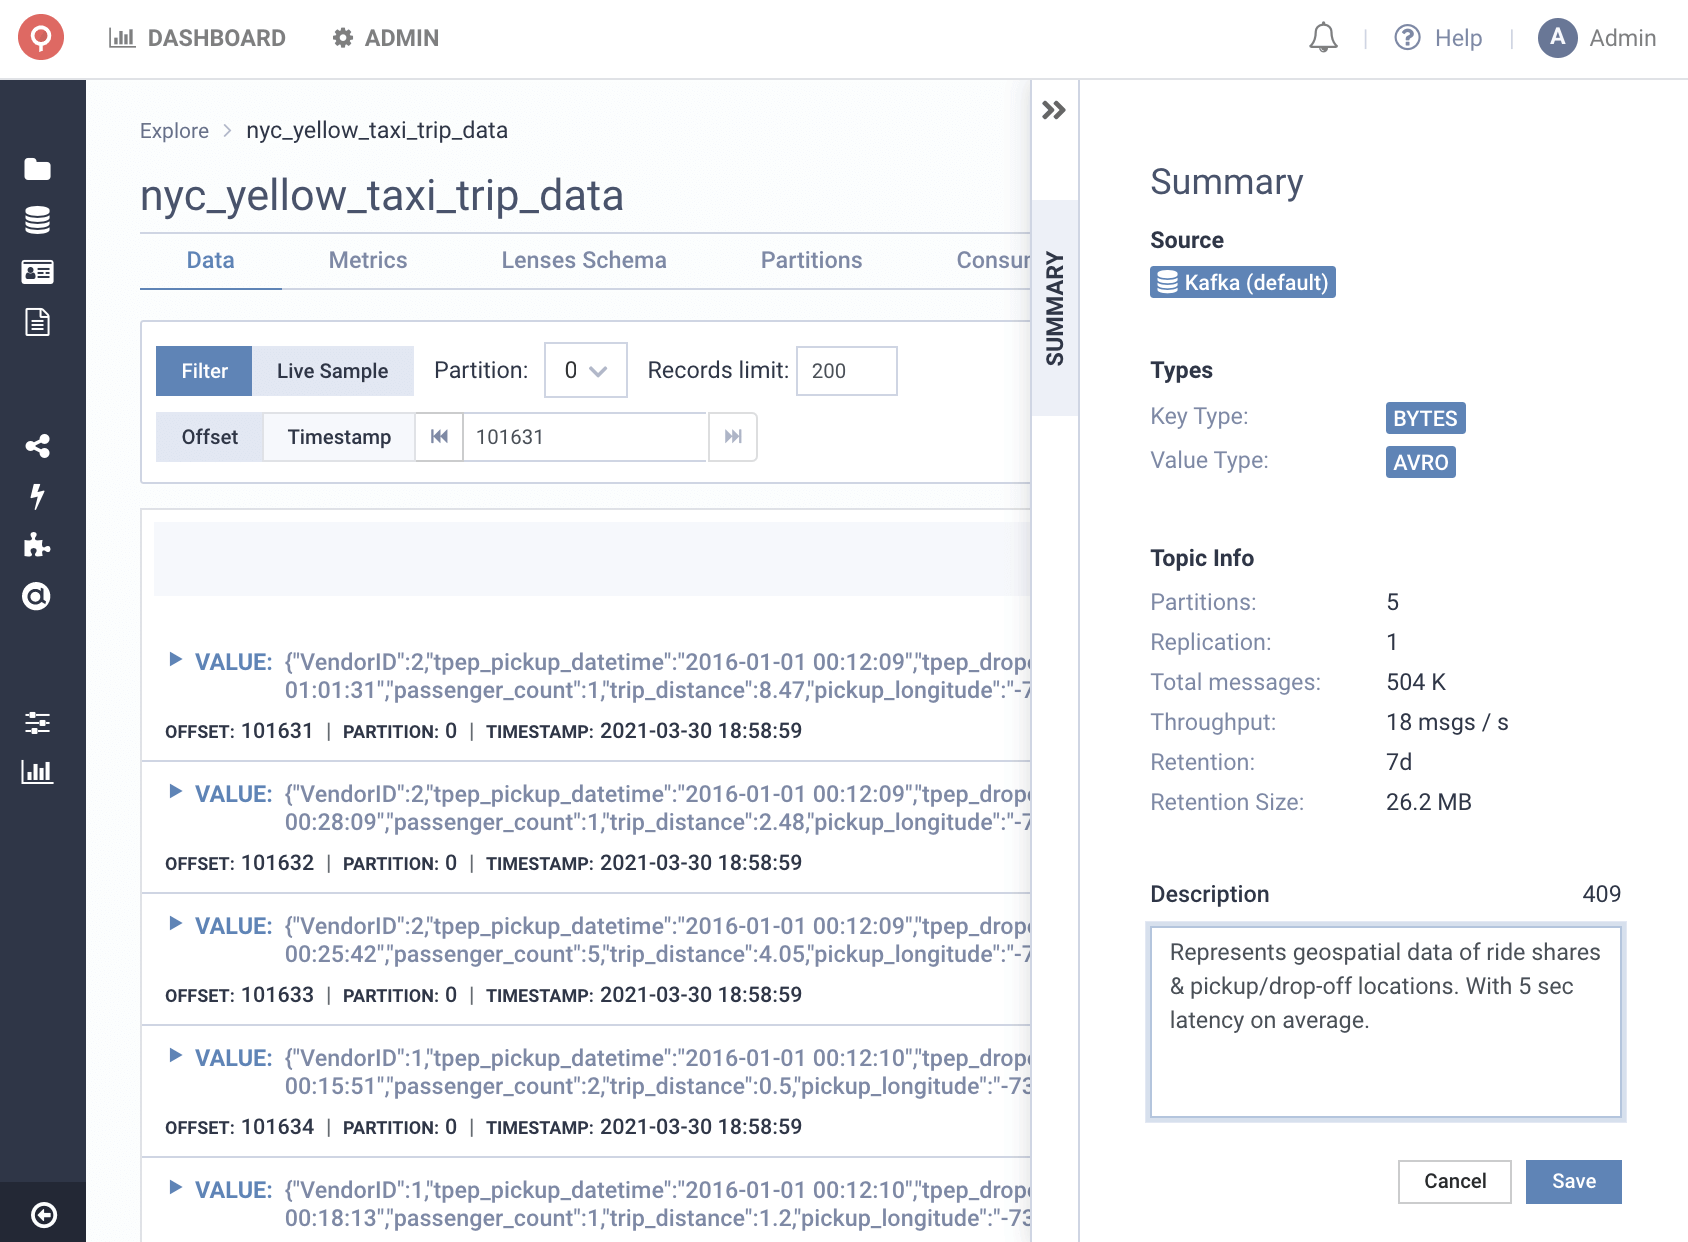Open the Metrics tab

click(367, 260)
